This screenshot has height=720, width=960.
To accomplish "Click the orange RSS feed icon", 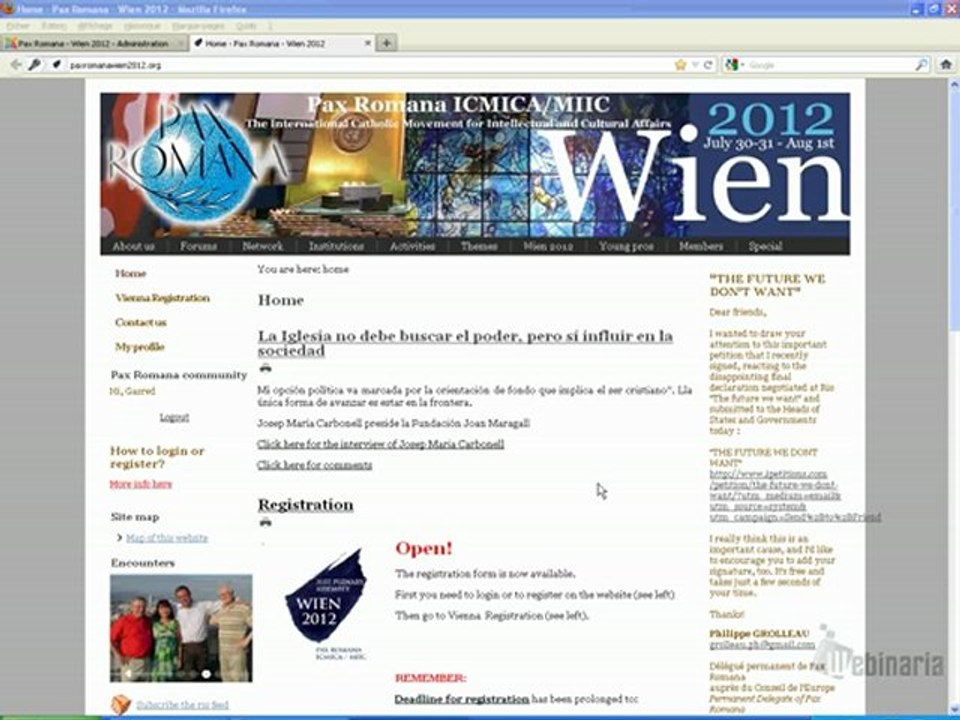I will [x=121, y=705].
